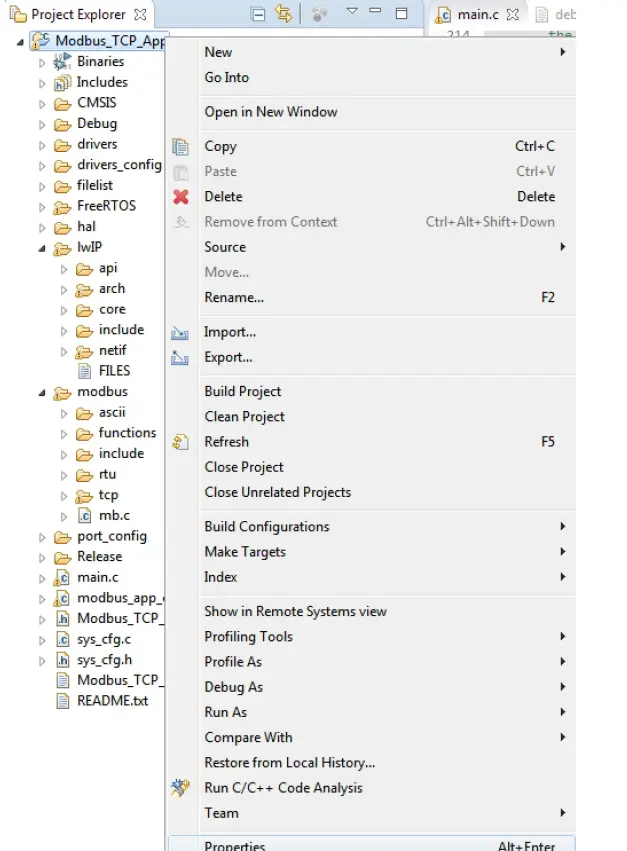Open the Project Explorer View Menu arrow

pos(352,12)
